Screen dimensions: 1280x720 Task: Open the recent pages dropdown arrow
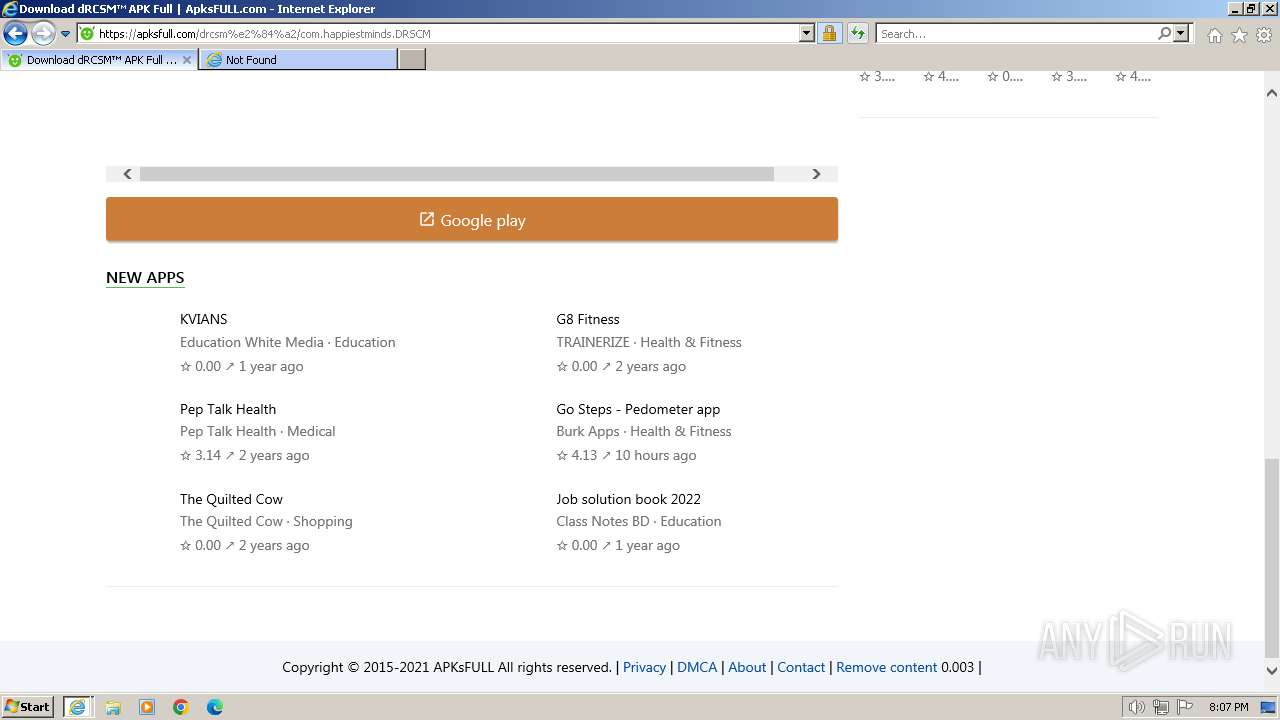click(x=65, y=34)
